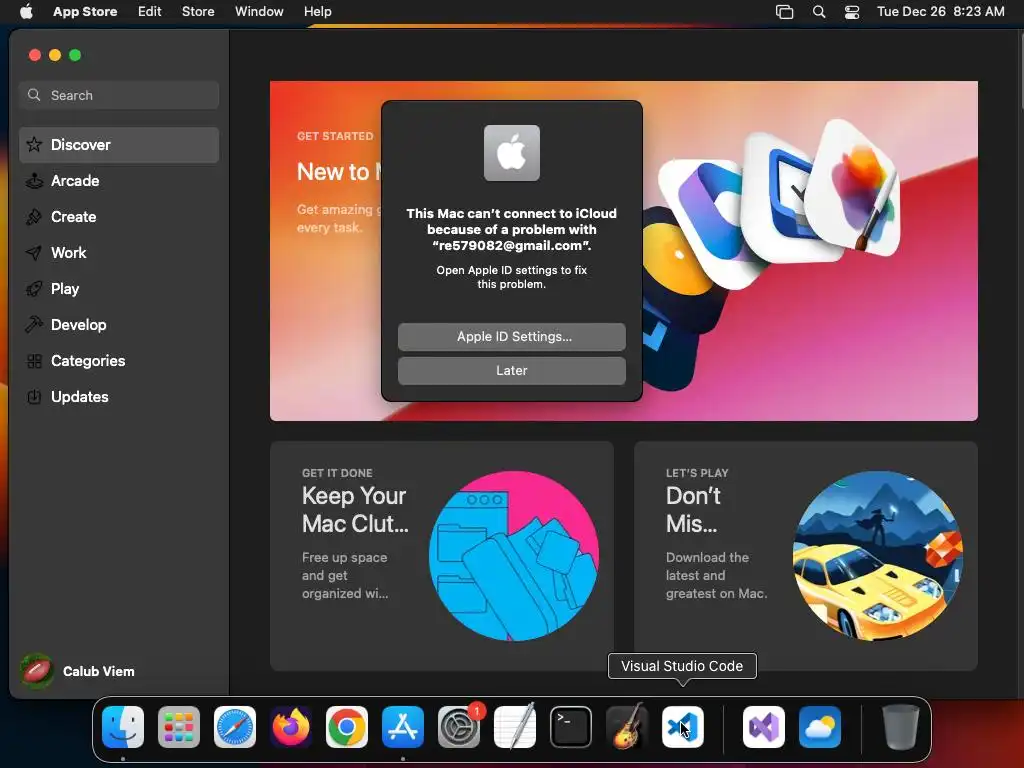This screenshot has width=1024, height=768.
Task: Open Google Chrome from the Dock
Action: (x=347, y=727)
